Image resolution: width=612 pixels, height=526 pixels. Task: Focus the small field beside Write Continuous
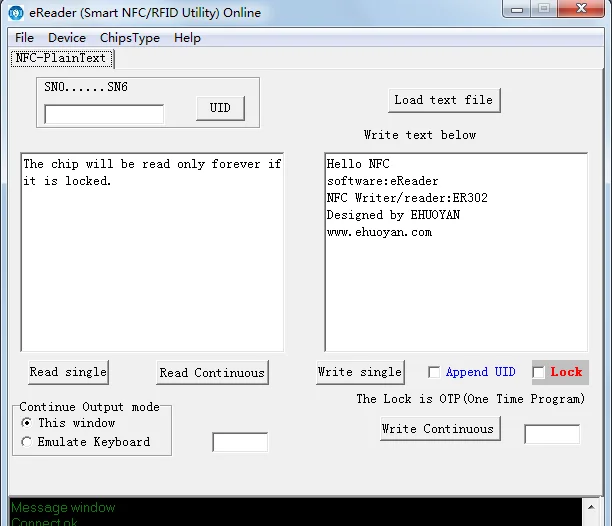552,434
